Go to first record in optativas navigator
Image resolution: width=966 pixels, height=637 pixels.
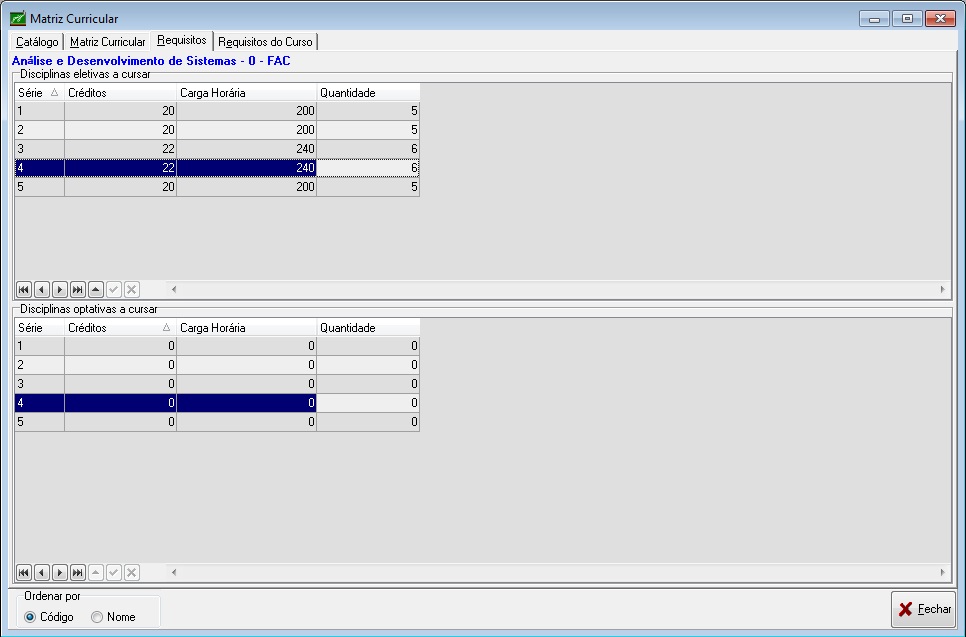point(24,572)
